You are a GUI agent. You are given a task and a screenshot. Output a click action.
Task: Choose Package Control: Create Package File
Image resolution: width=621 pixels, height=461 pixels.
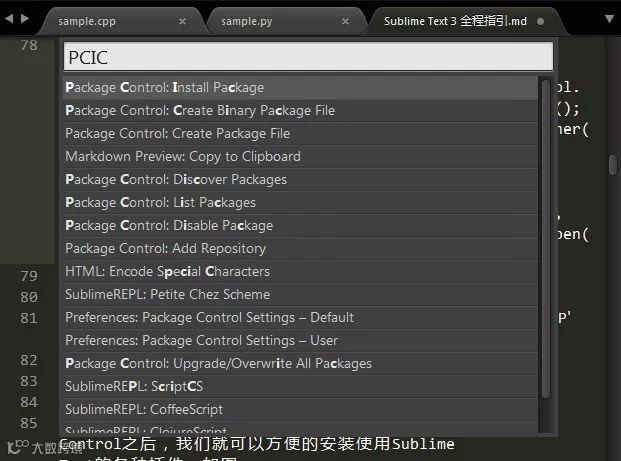coord(301,133)
